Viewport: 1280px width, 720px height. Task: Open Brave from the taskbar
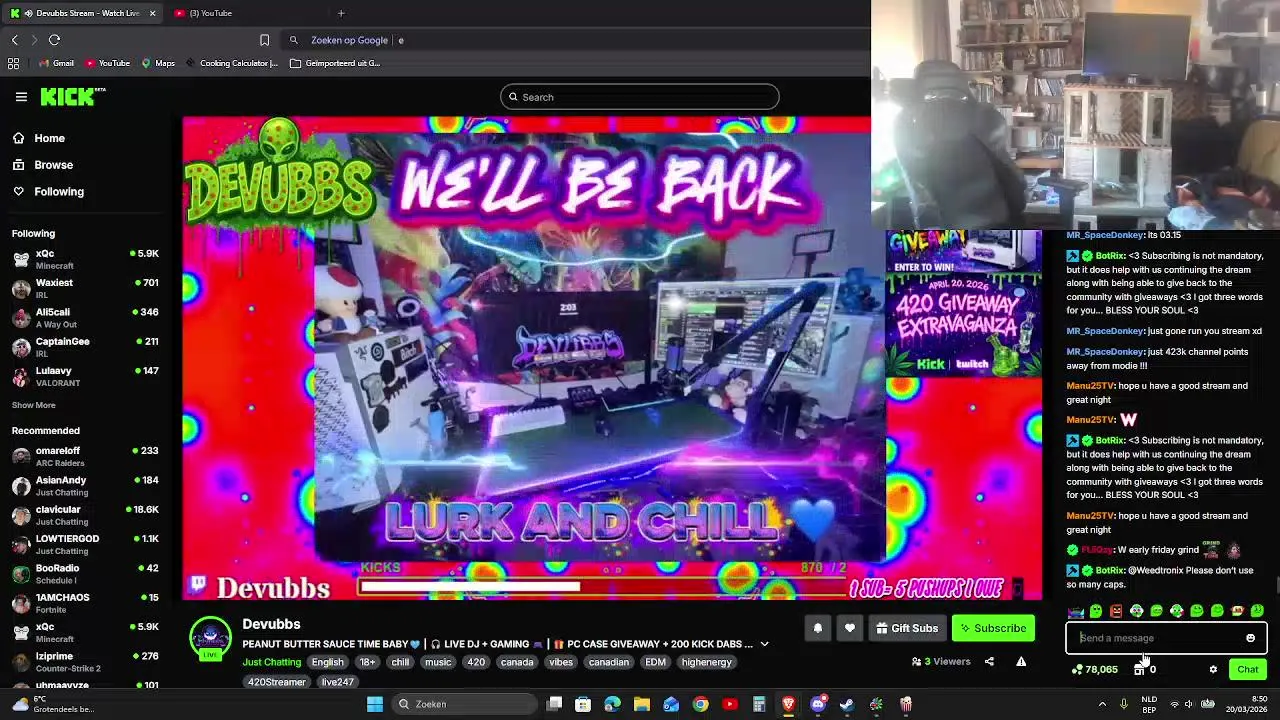pyautogui.click(x=788, y=704)
